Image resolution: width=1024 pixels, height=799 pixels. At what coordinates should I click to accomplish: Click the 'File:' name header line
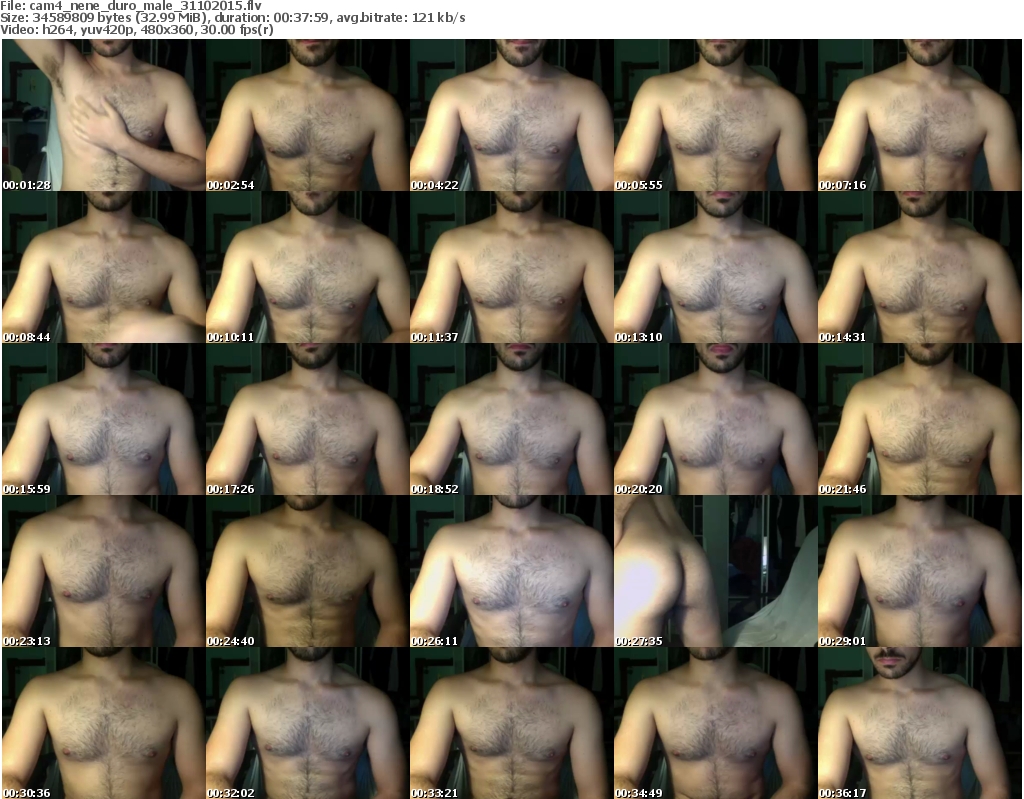[x=131, y=6]
